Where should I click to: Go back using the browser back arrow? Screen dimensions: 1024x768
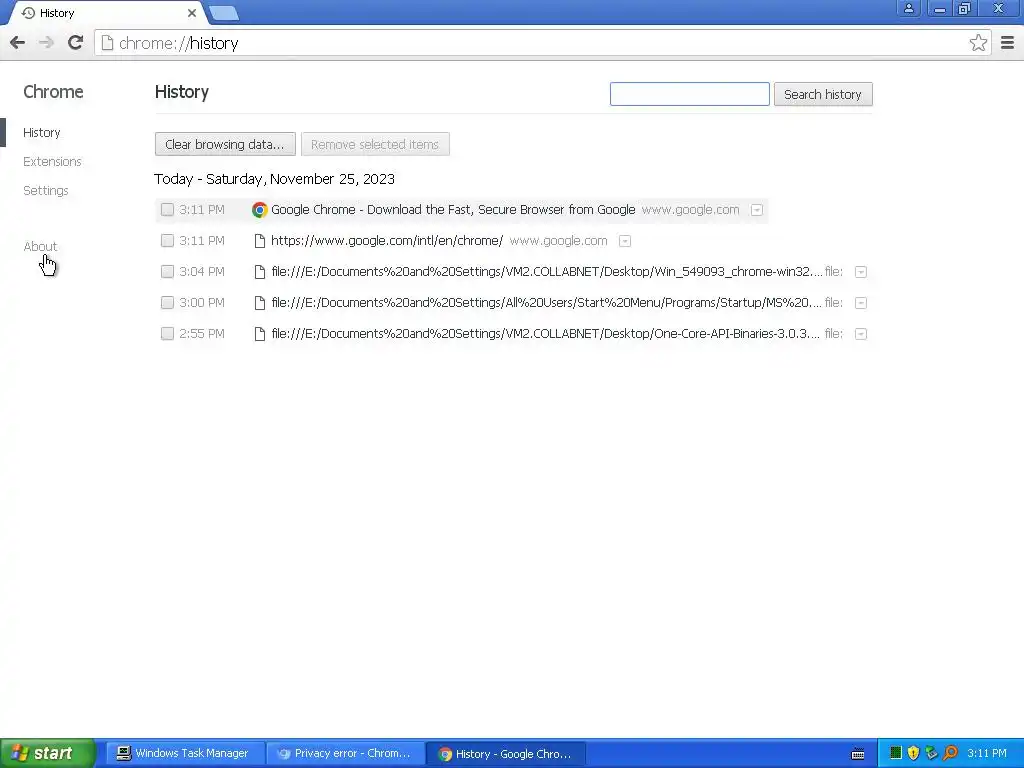coord(18,43)
